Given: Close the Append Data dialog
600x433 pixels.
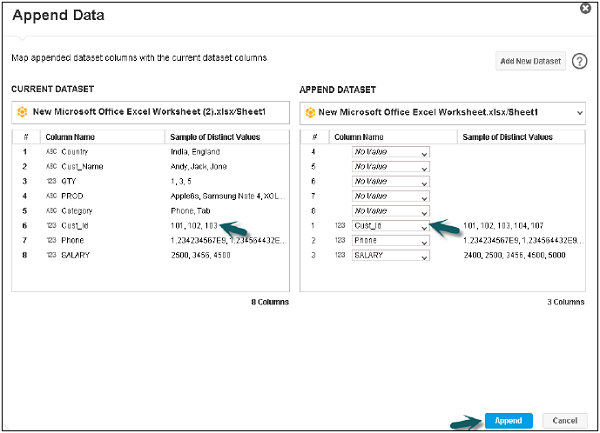Looking at the screenshot, I should tap(584, 8).
